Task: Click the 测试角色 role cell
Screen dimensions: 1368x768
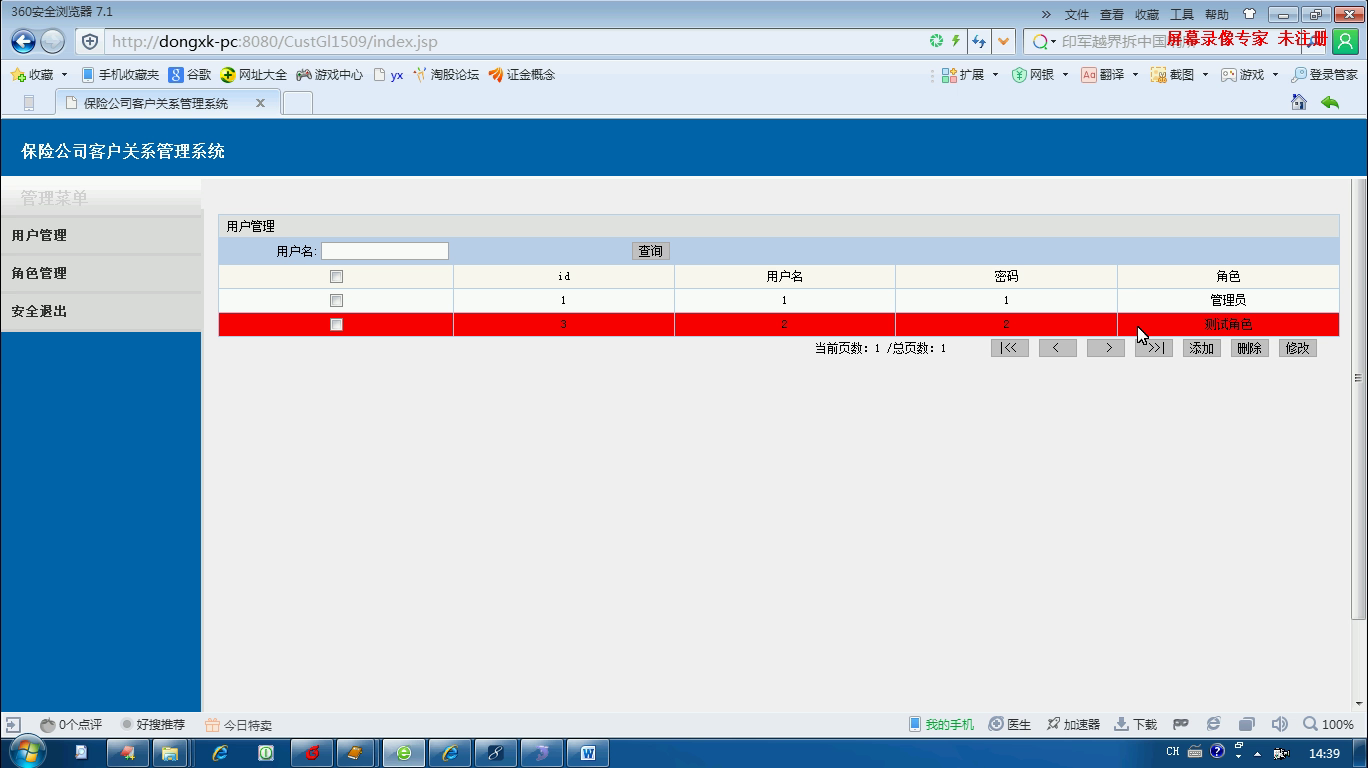Action: pos(1228,324)
